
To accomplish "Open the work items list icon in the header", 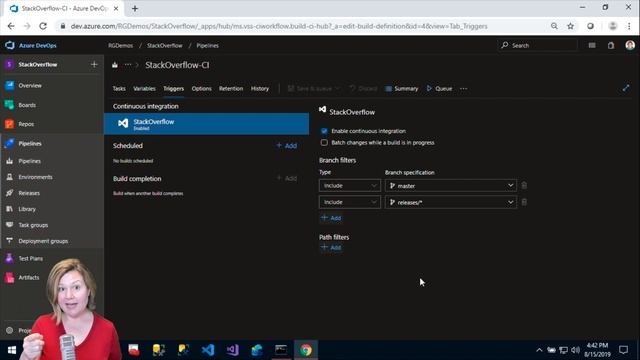I will (x=592, y=45).
